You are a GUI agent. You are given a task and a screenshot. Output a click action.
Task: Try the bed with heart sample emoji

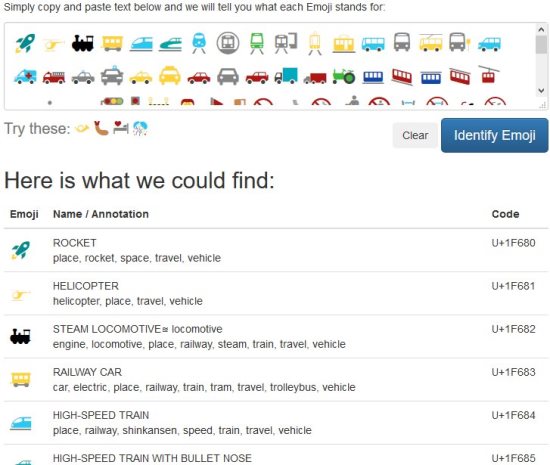(121, 128)
